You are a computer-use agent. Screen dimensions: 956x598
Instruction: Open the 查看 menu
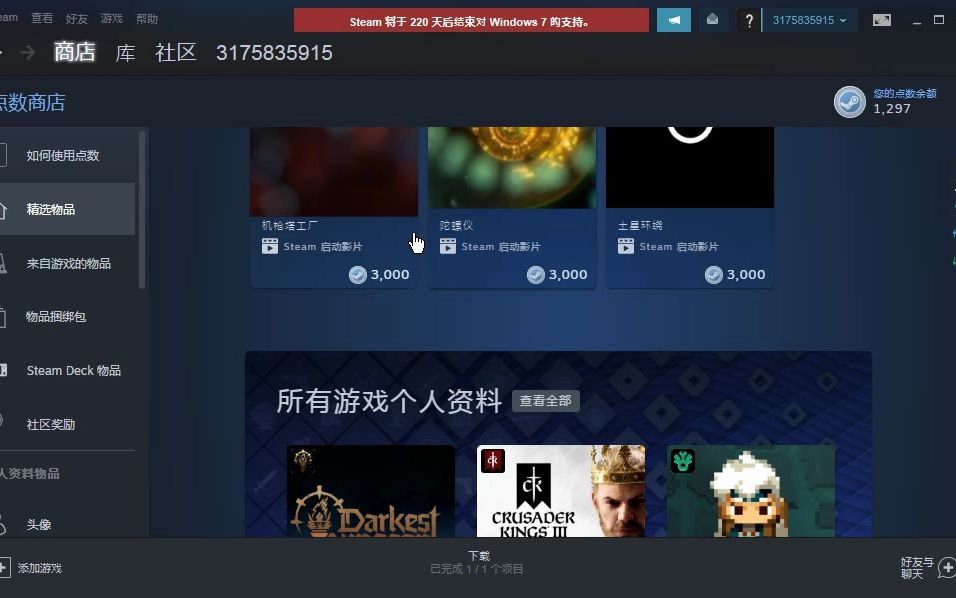pyautogui.click(x=42, y=18)
